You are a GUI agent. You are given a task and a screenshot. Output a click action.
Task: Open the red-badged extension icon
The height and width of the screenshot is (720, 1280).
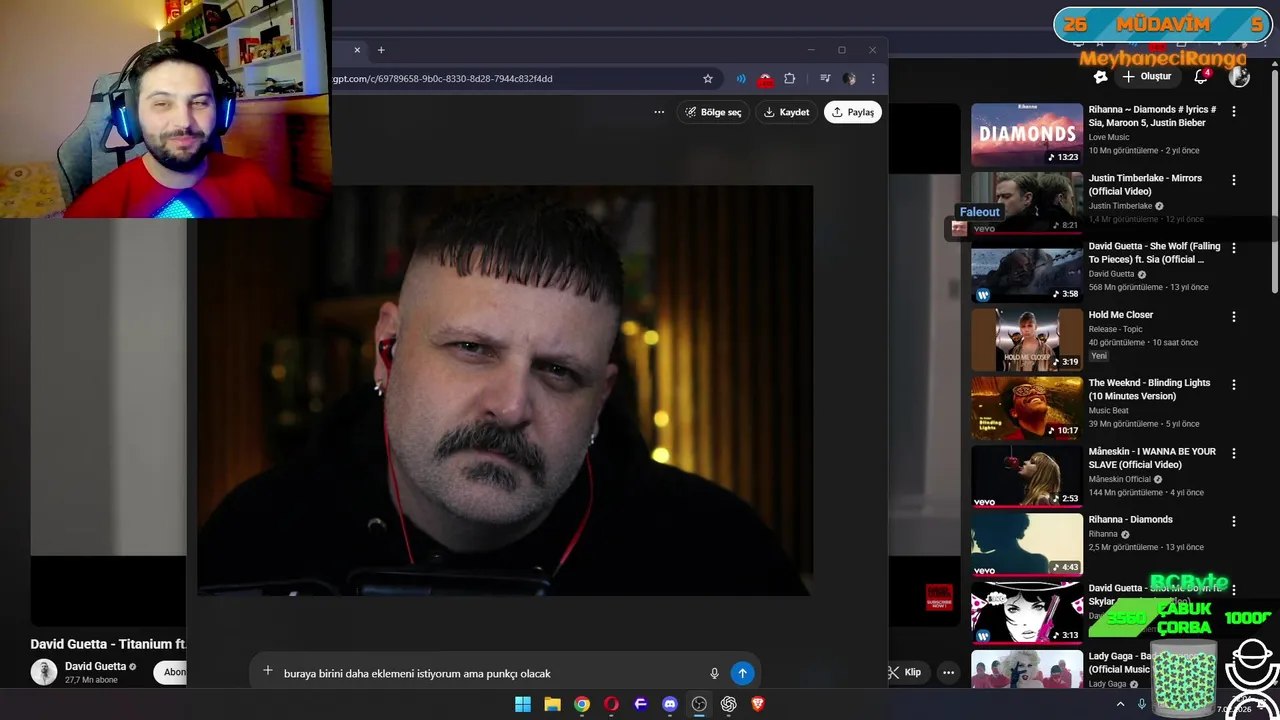(765, 79)
